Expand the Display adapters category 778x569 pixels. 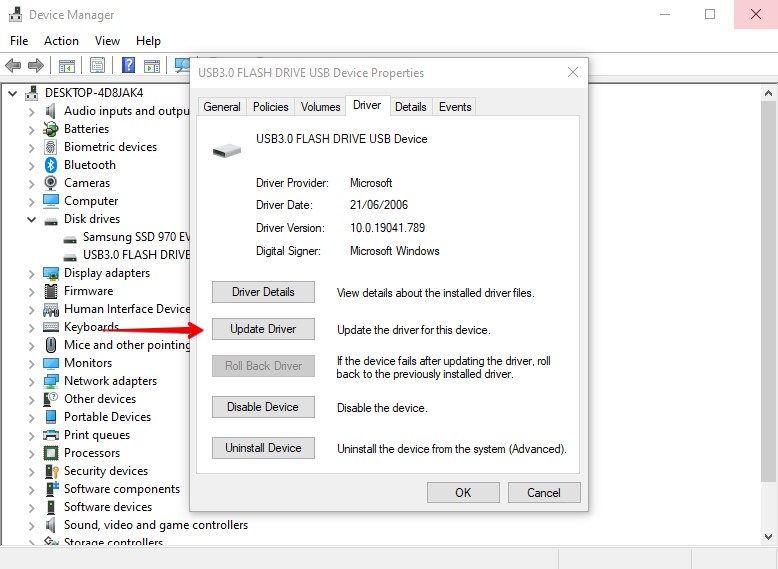pyautogui.click(x=31, y=273)
